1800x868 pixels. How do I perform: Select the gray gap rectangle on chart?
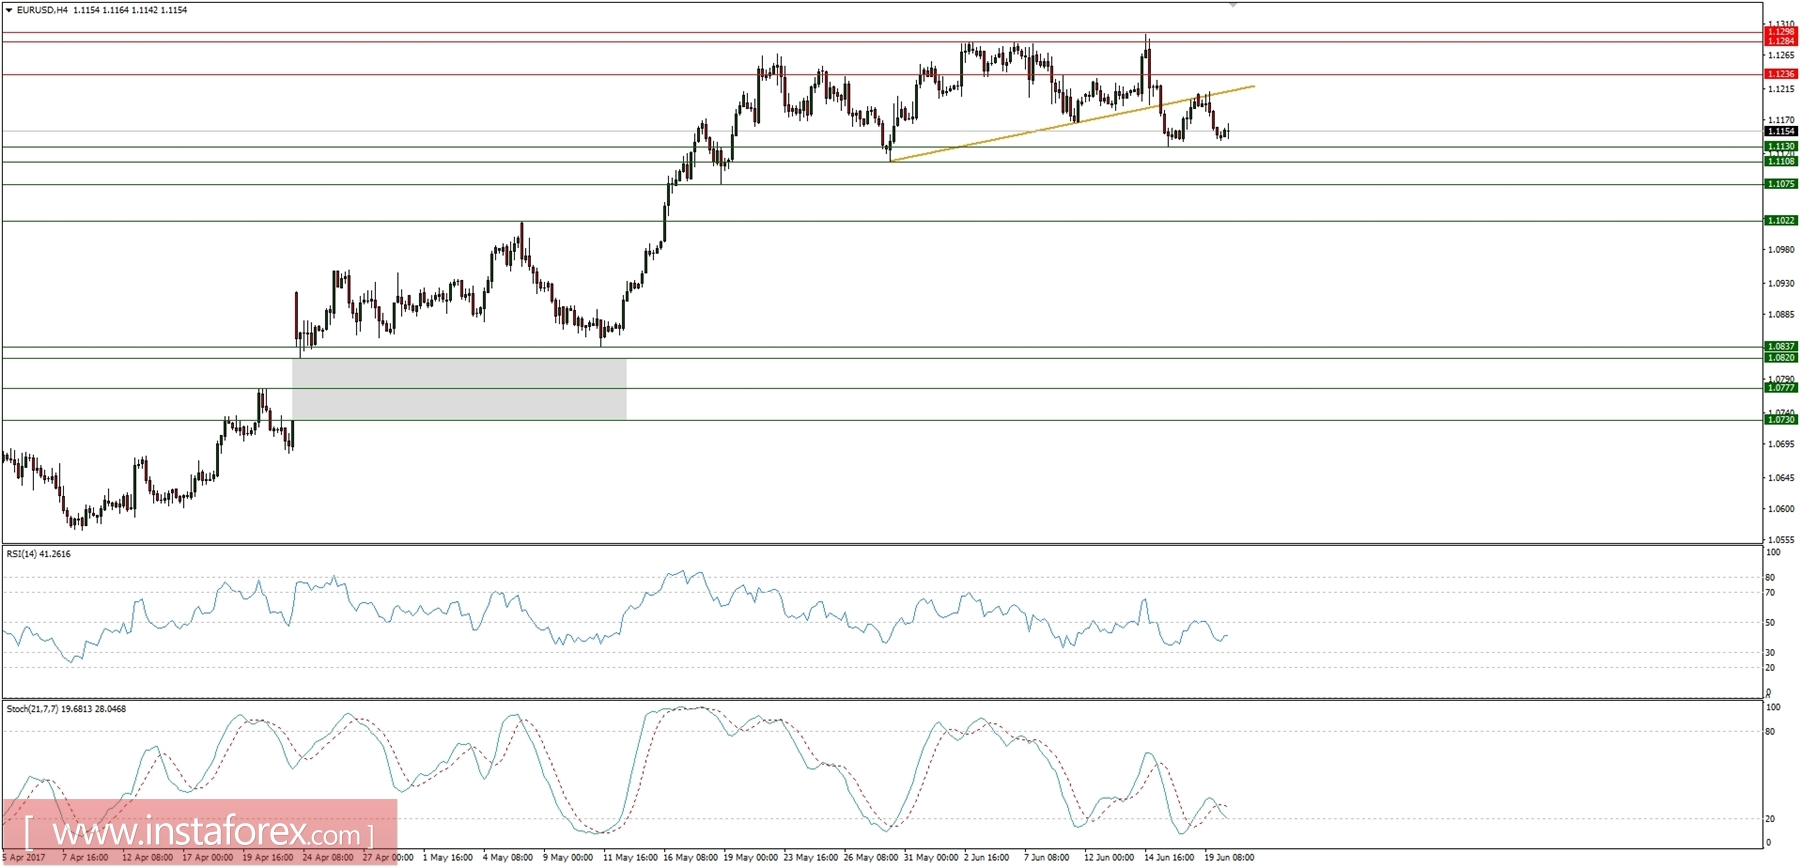click(459, 388)
